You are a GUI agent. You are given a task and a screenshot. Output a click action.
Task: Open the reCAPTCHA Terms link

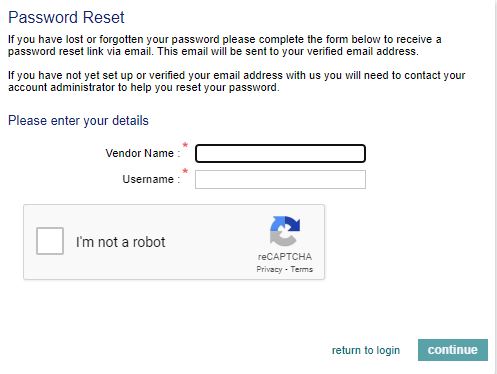pyautogui.click(x=301, y=269)
